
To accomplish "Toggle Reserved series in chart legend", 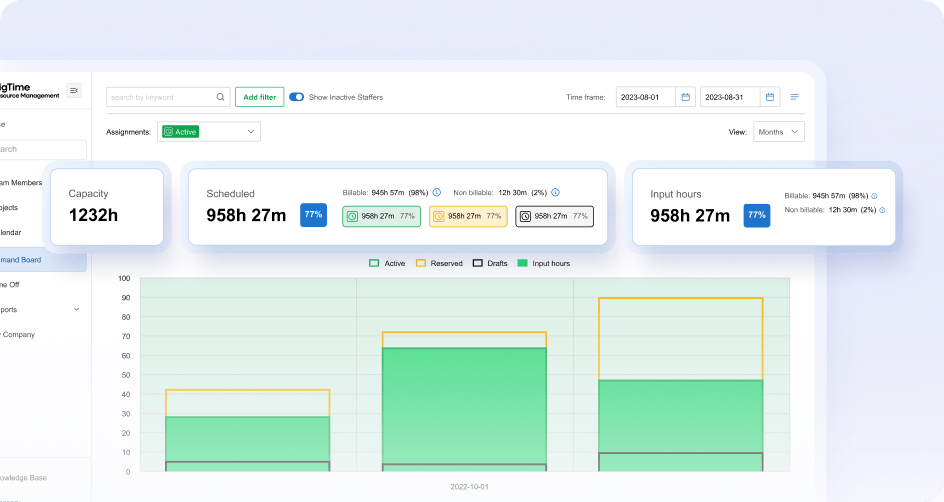I will (x=439, y=264).
